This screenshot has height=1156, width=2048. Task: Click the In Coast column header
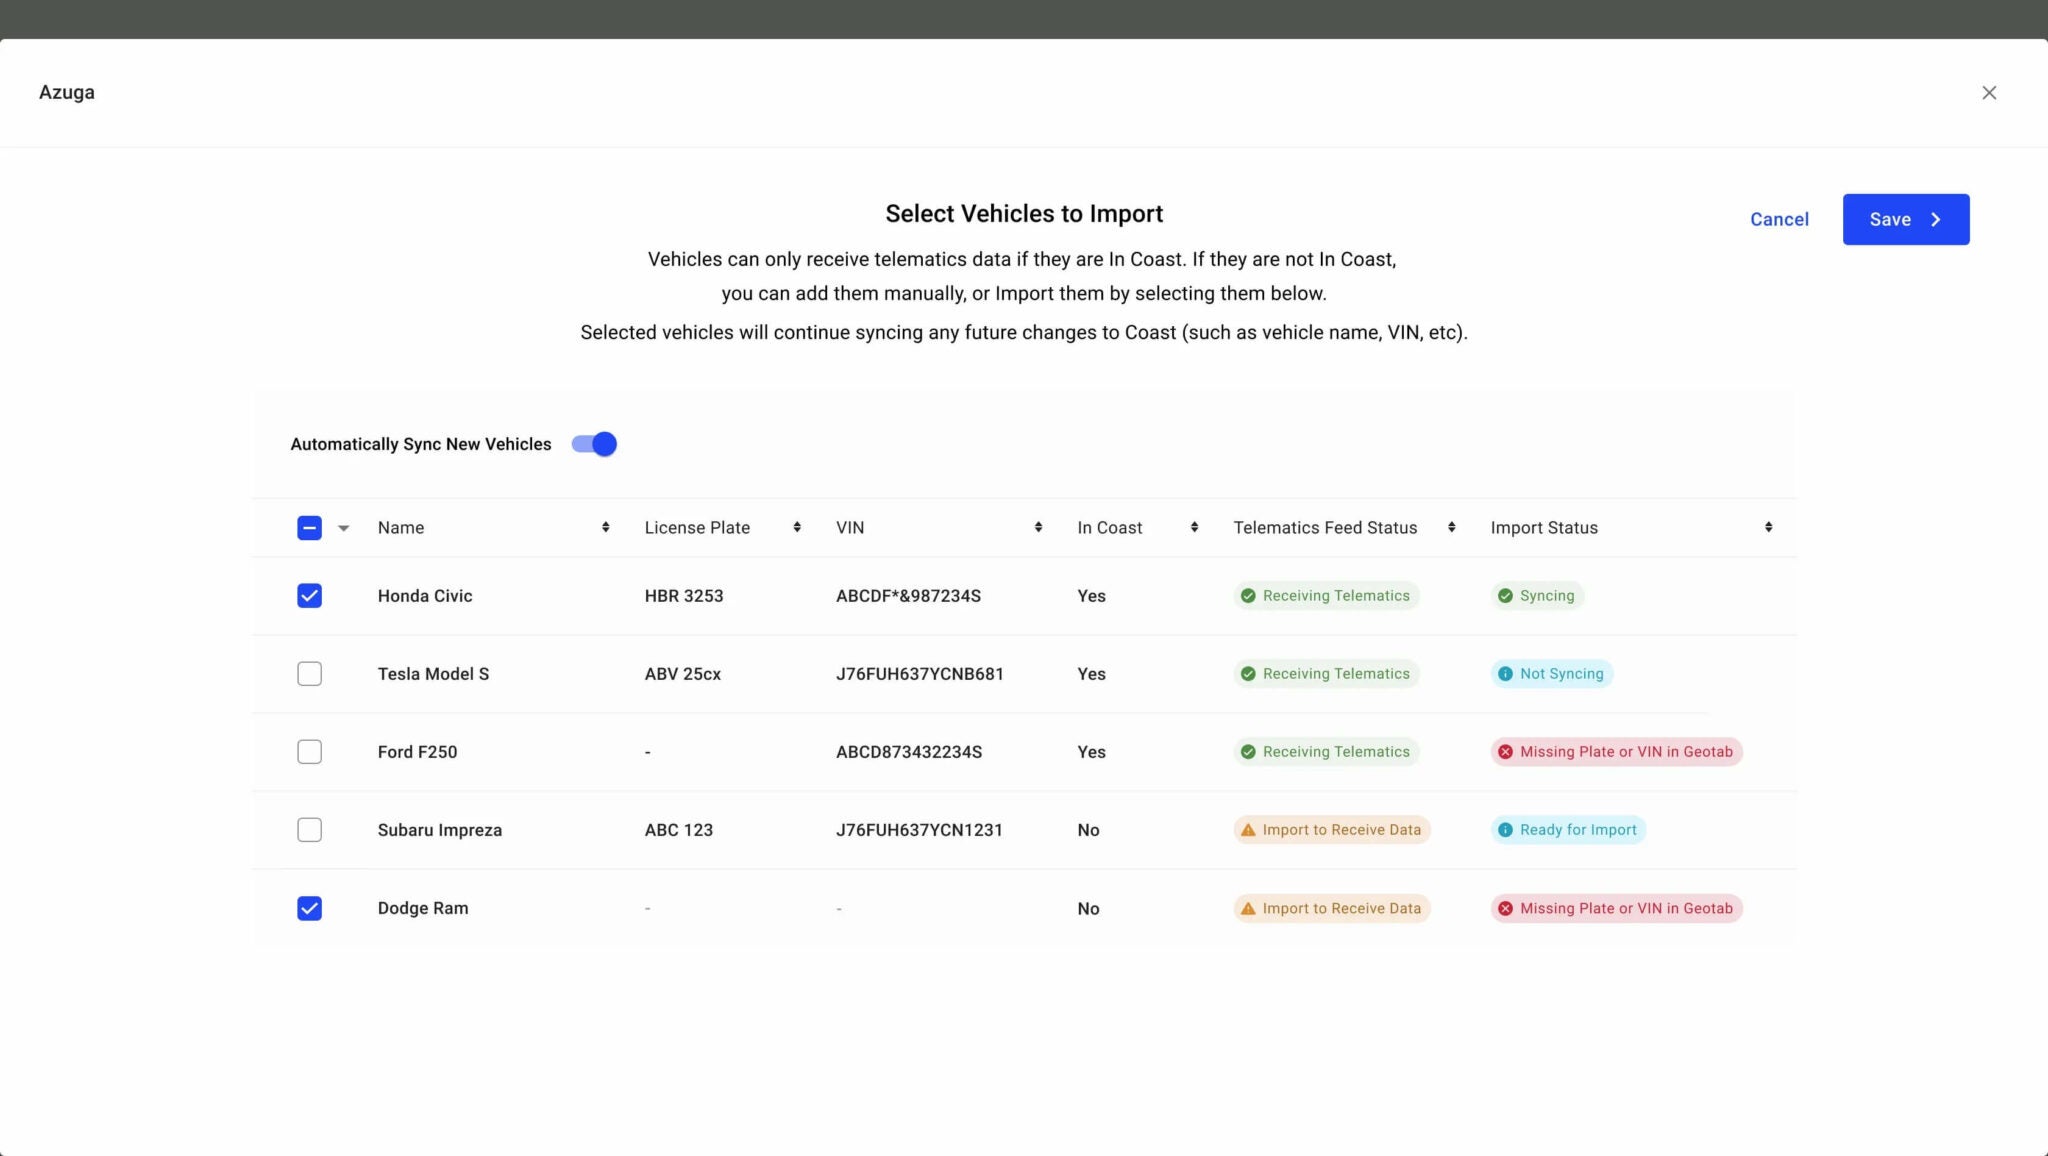[1109, 527]
